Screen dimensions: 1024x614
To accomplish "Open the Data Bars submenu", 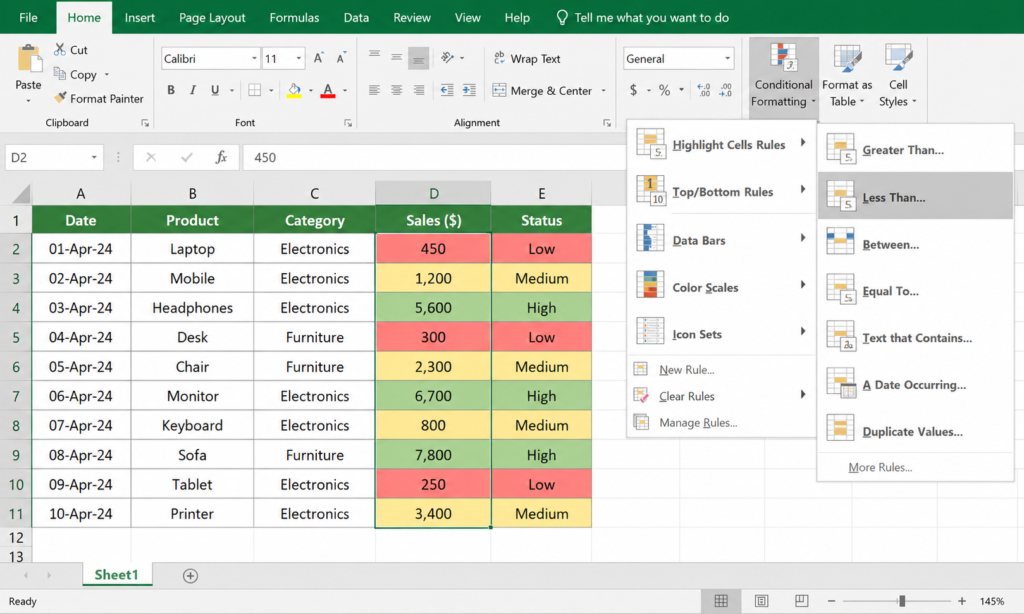I will click(x=721, y=240).
